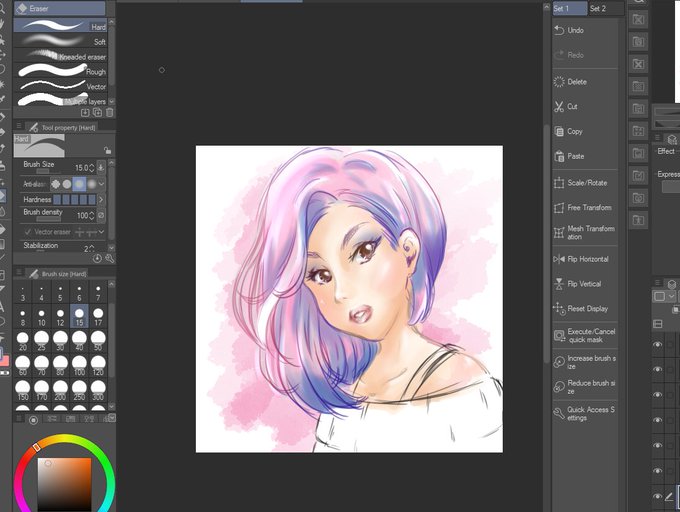Click Brush Size value stepper arrows

pos(92,168)
